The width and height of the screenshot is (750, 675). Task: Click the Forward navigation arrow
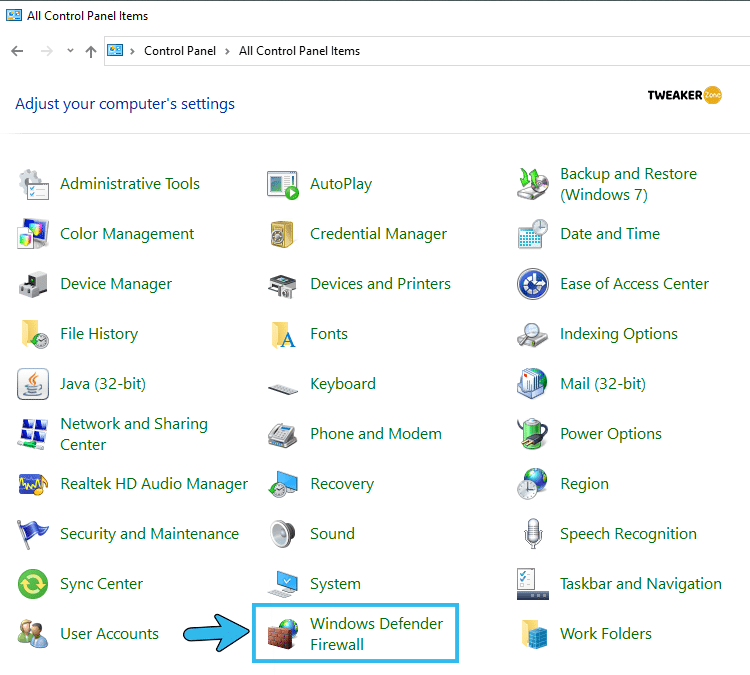coord(46,51)
